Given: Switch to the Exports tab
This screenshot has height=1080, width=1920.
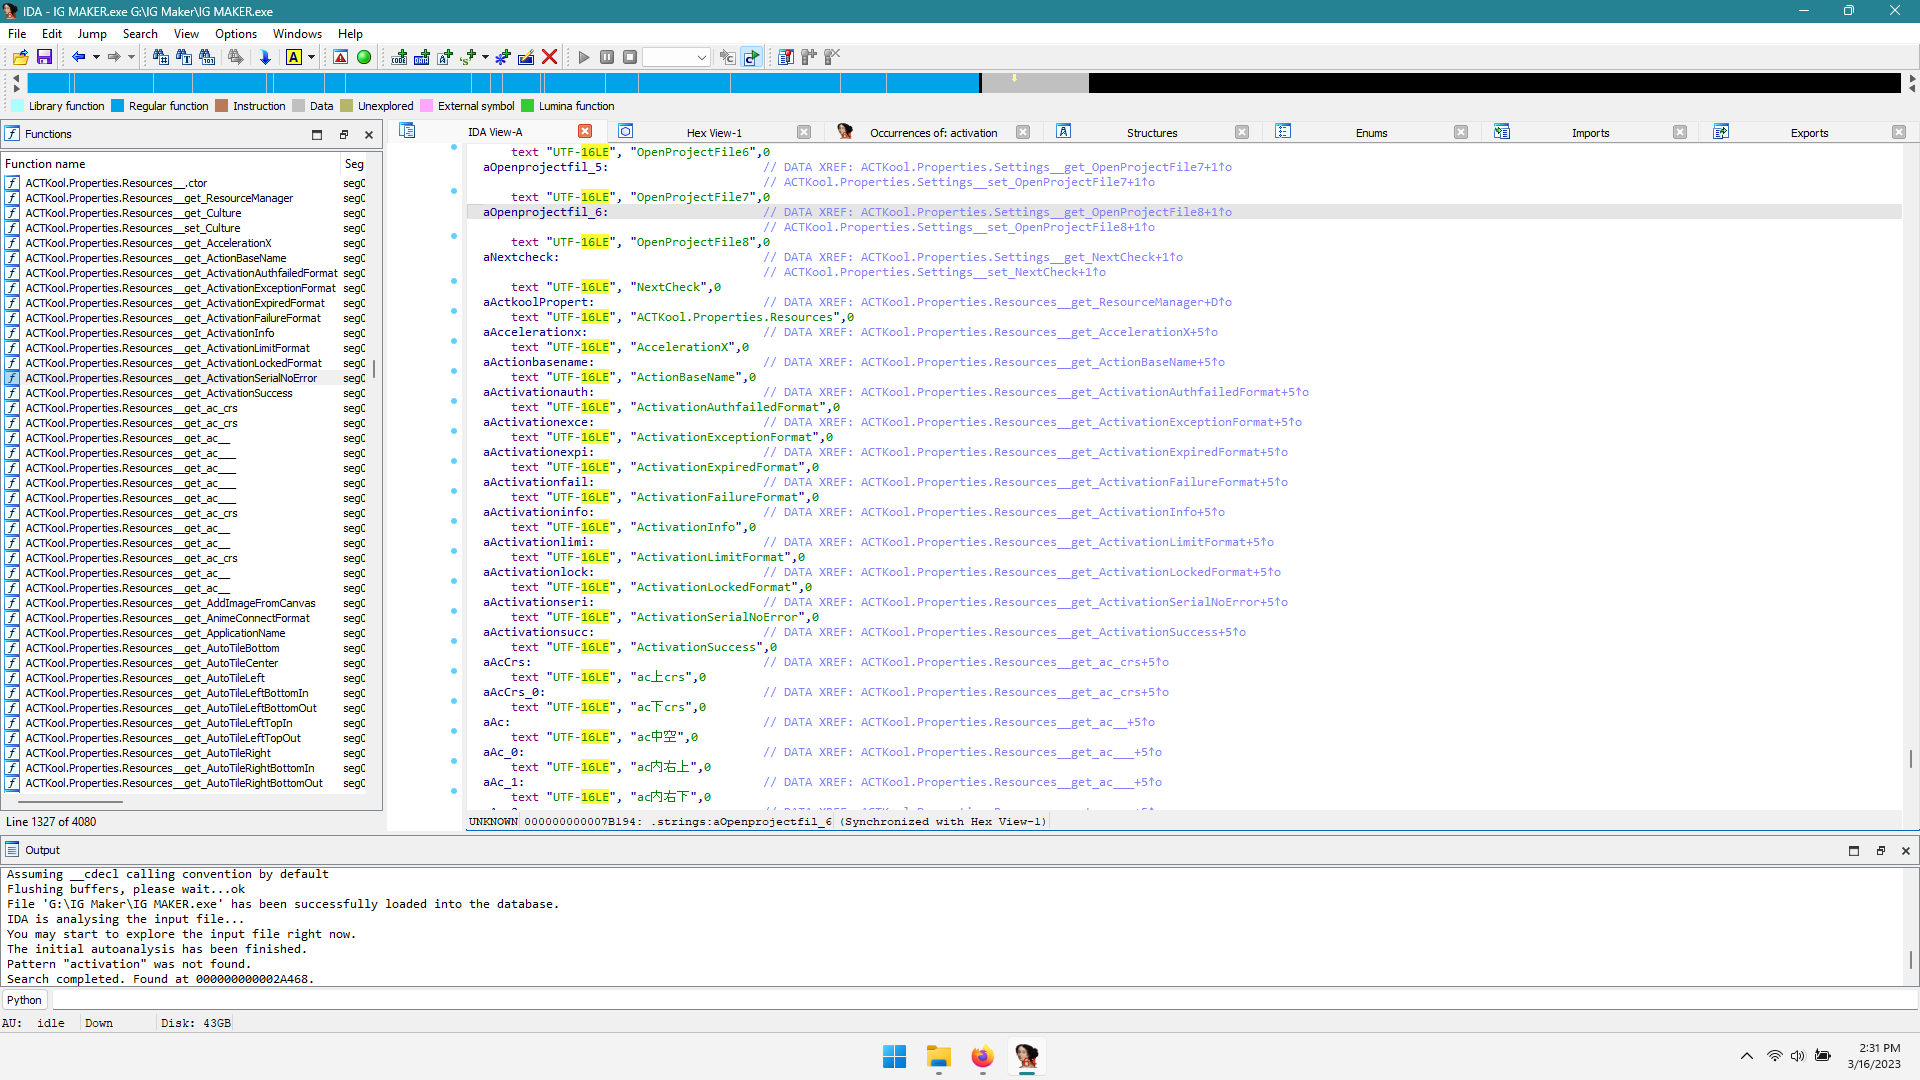Looking at the screenshot, I should tap(1809, 133).
